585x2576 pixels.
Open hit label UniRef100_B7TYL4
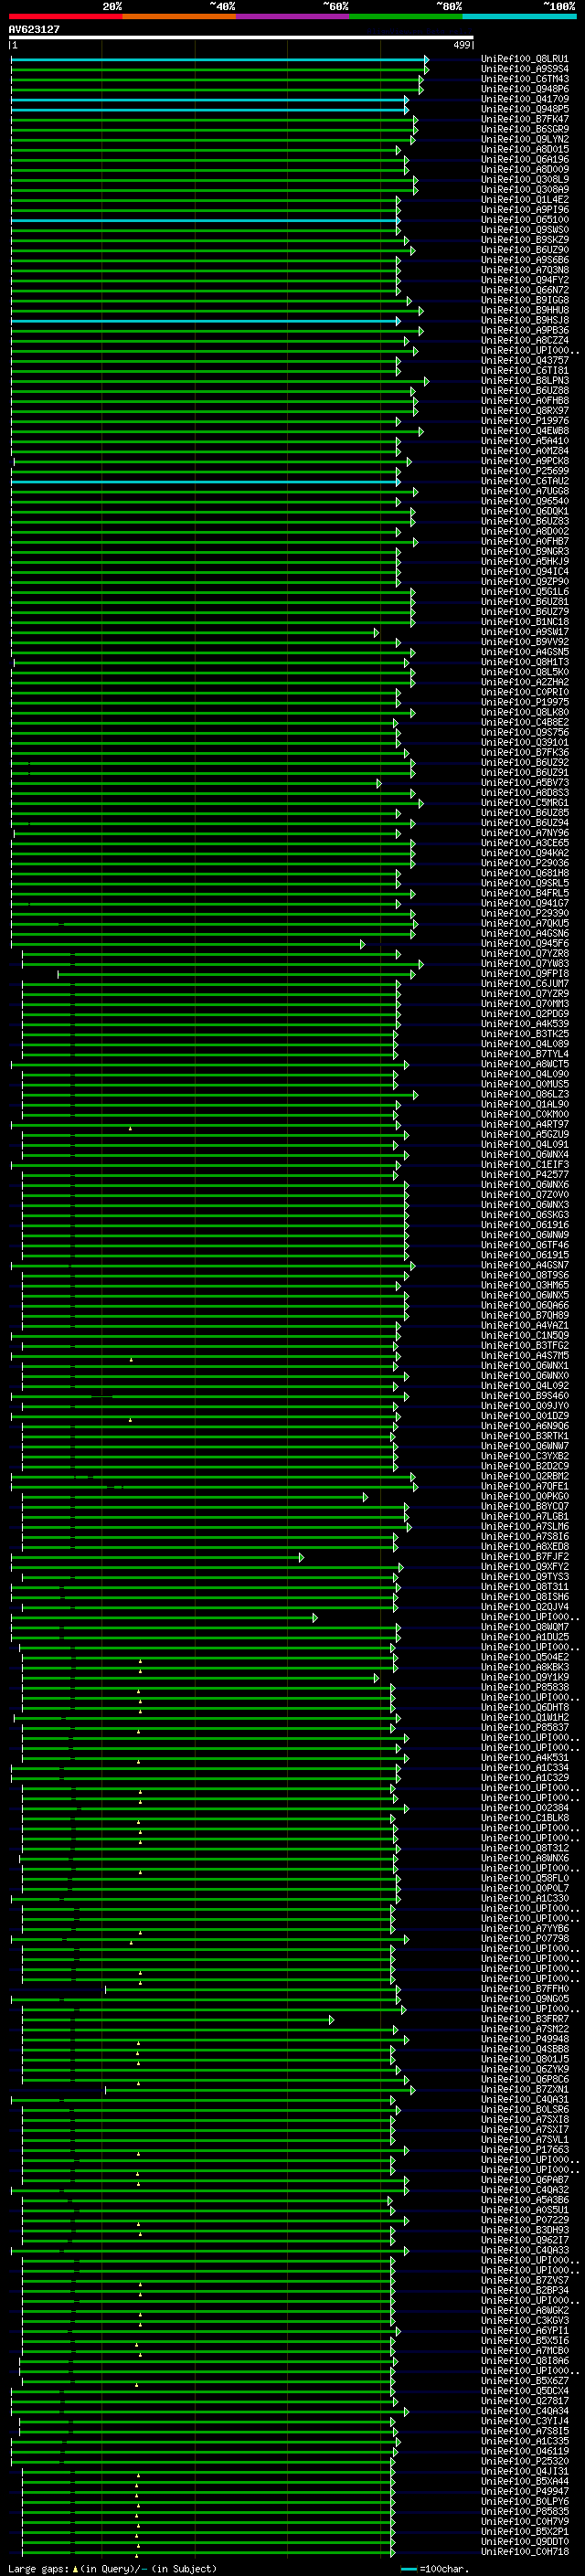click(x=525, y=1054)
